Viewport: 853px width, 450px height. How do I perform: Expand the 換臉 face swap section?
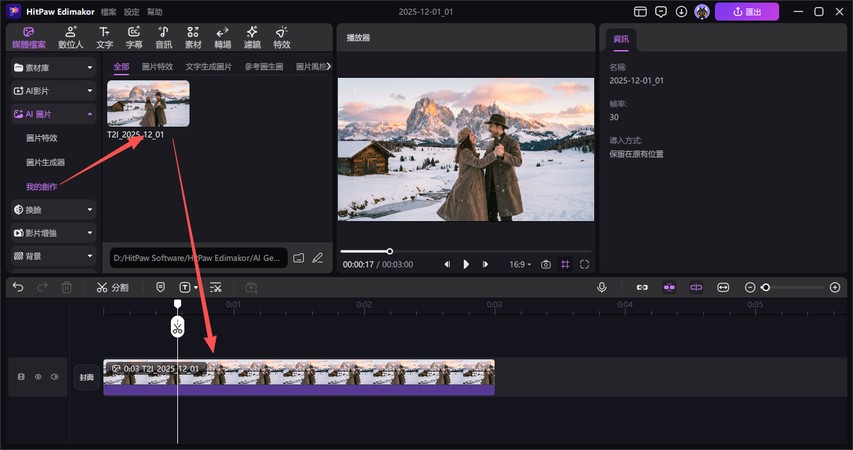54,209
